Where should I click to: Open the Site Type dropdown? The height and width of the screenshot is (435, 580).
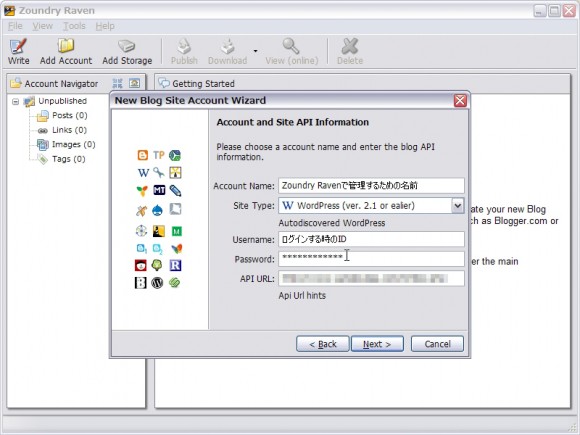coord(458,205)
